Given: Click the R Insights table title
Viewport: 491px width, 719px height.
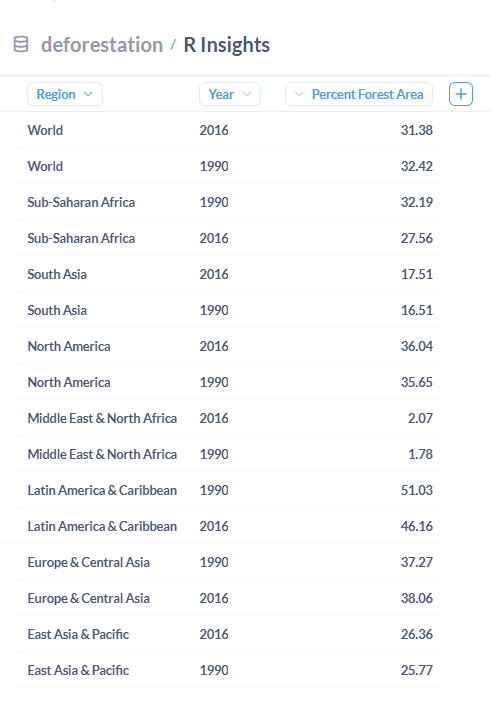Looking at the screenshot, I should pos(226,45).
